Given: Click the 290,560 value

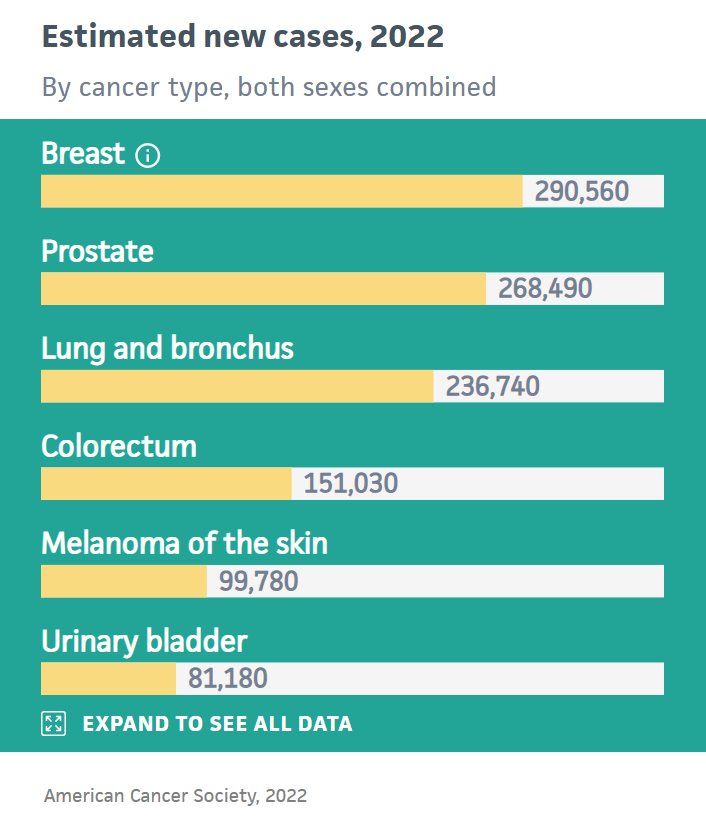Looking at the screenshot, I should [x=582, y=191].
